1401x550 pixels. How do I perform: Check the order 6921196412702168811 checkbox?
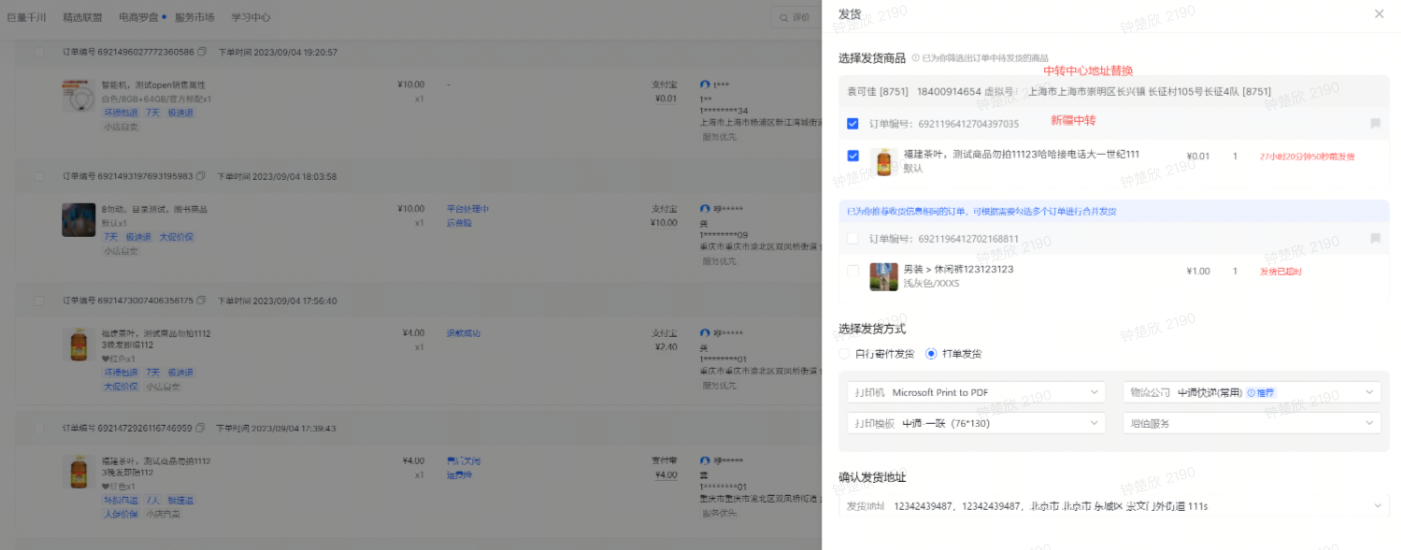pos(852,239)
